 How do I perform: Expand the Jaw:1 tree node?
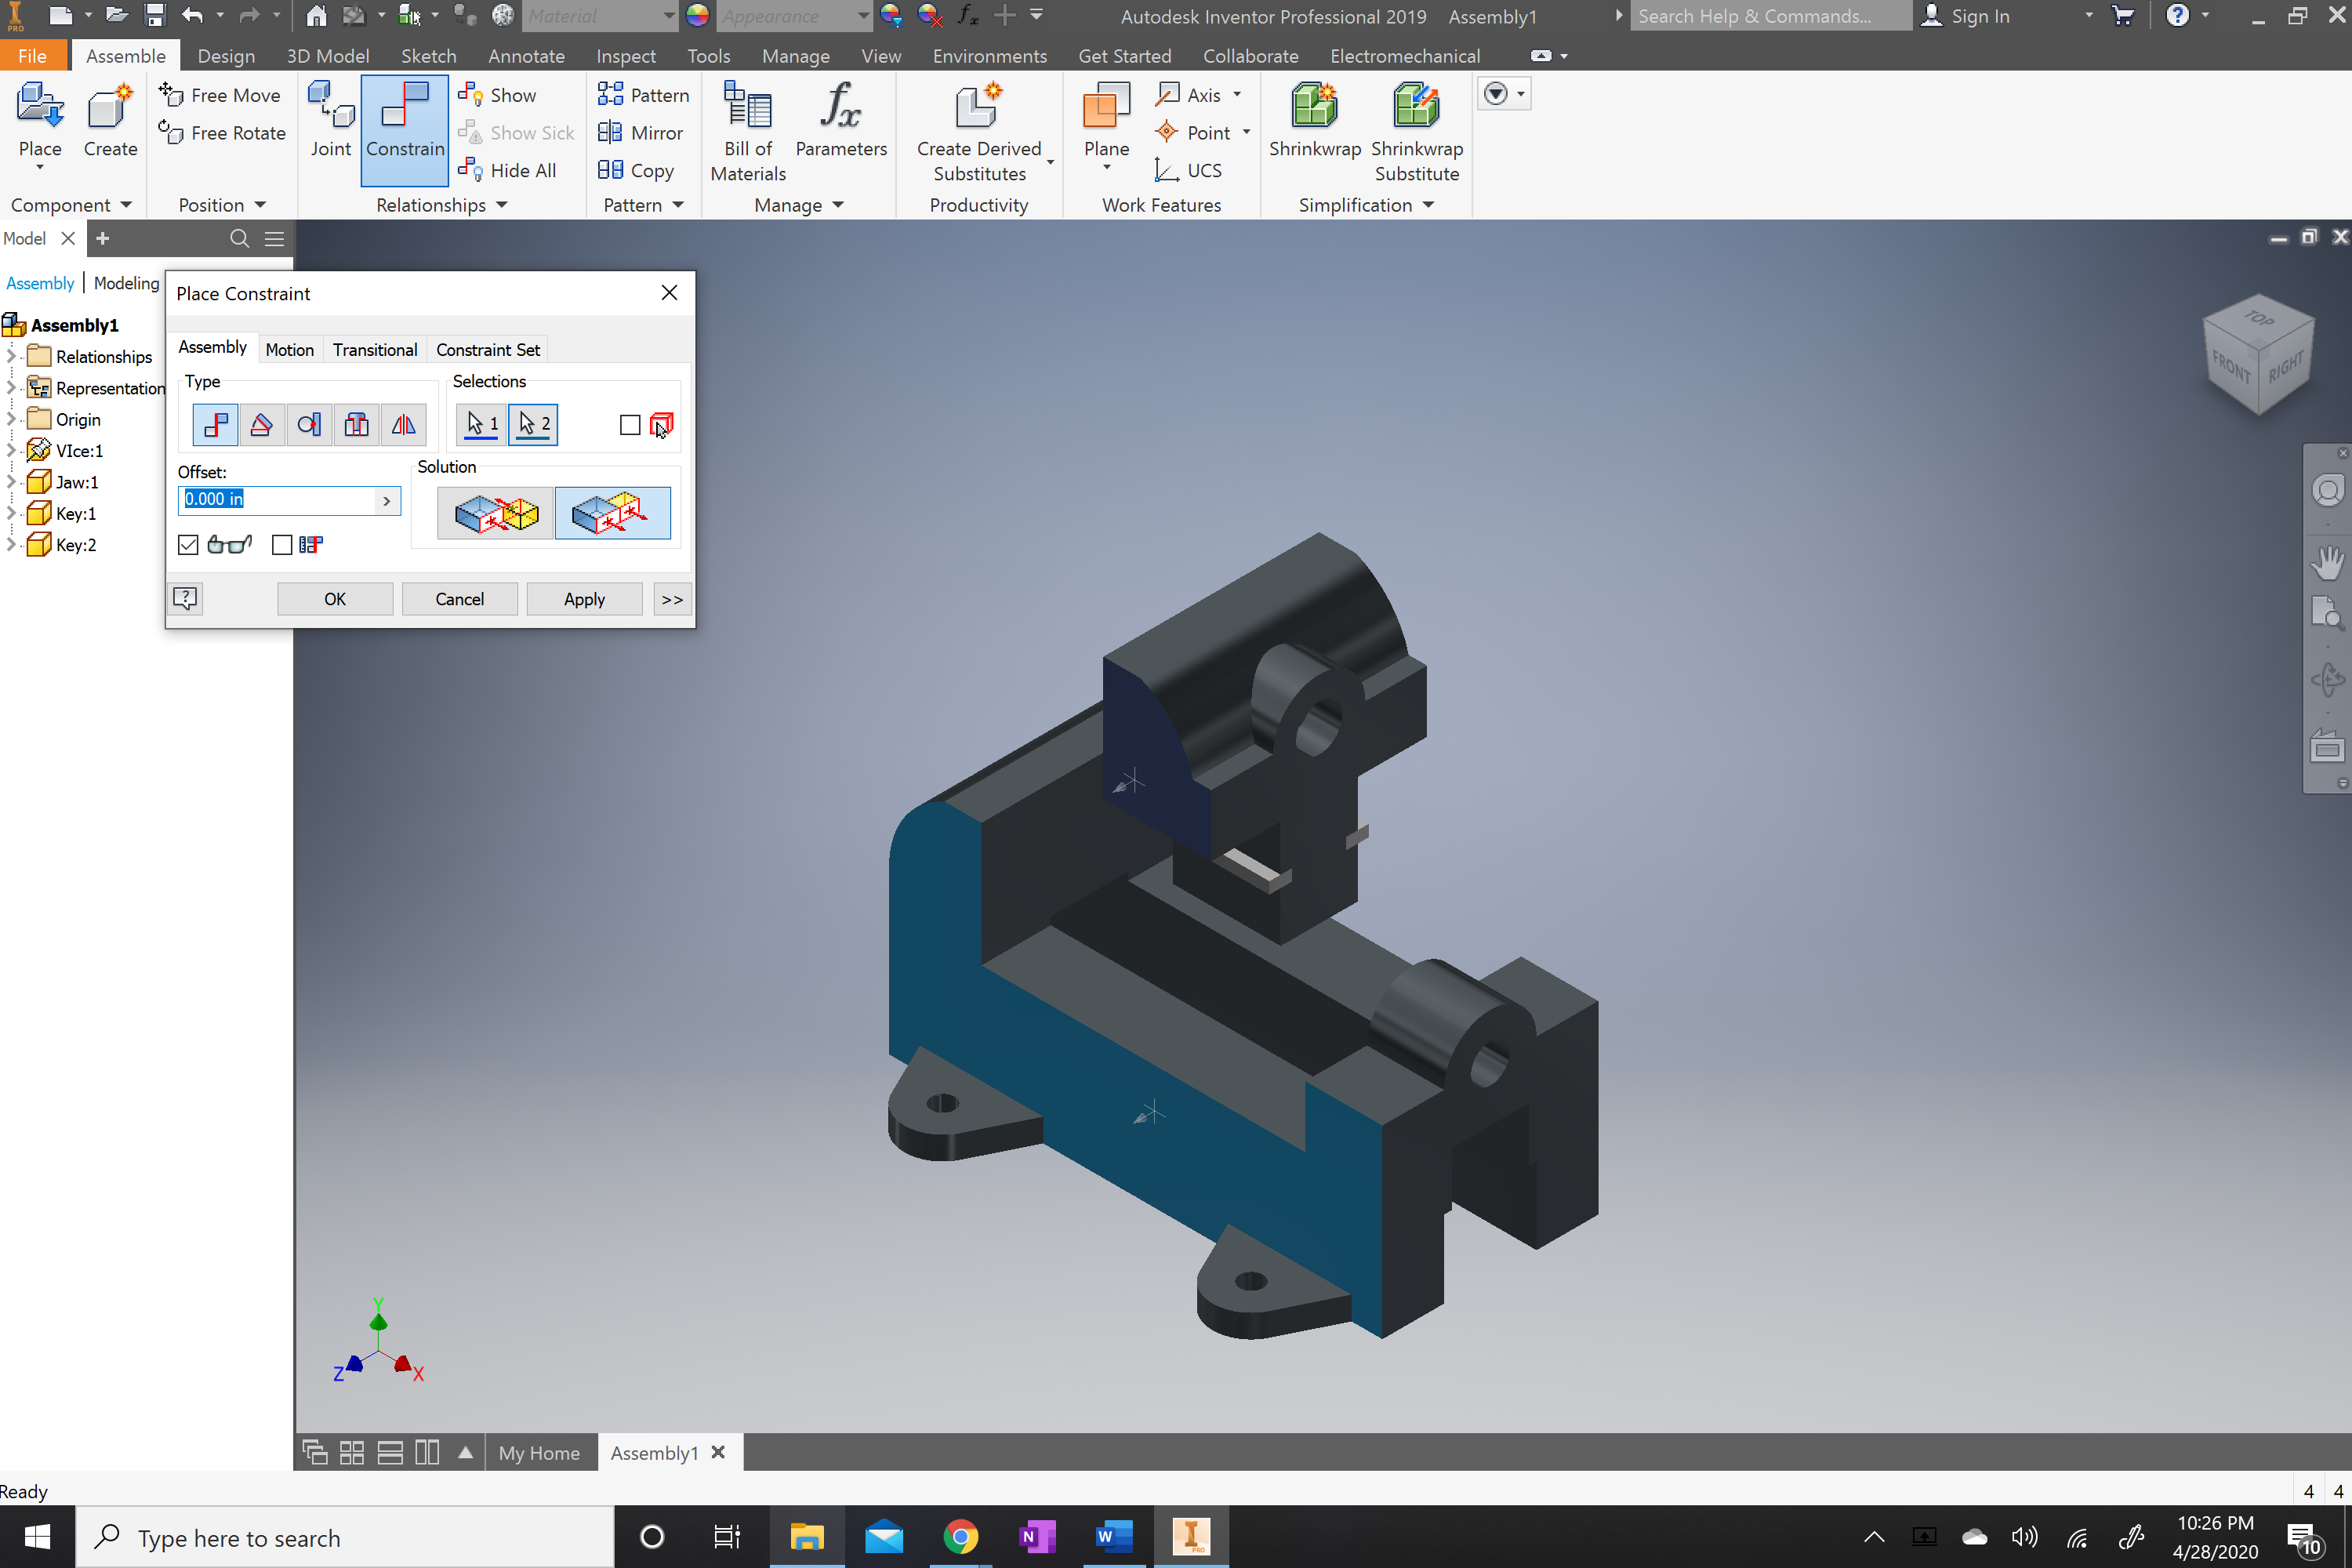pyautogui.click(x=12, y=482)
